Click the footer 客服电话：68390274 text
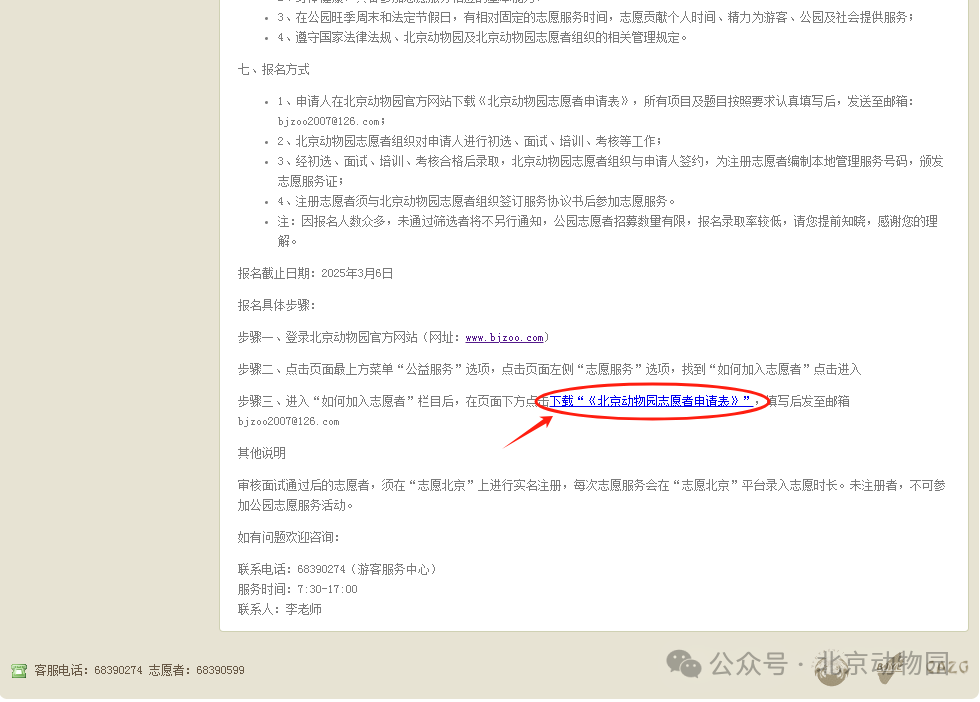 pos(89,671)
